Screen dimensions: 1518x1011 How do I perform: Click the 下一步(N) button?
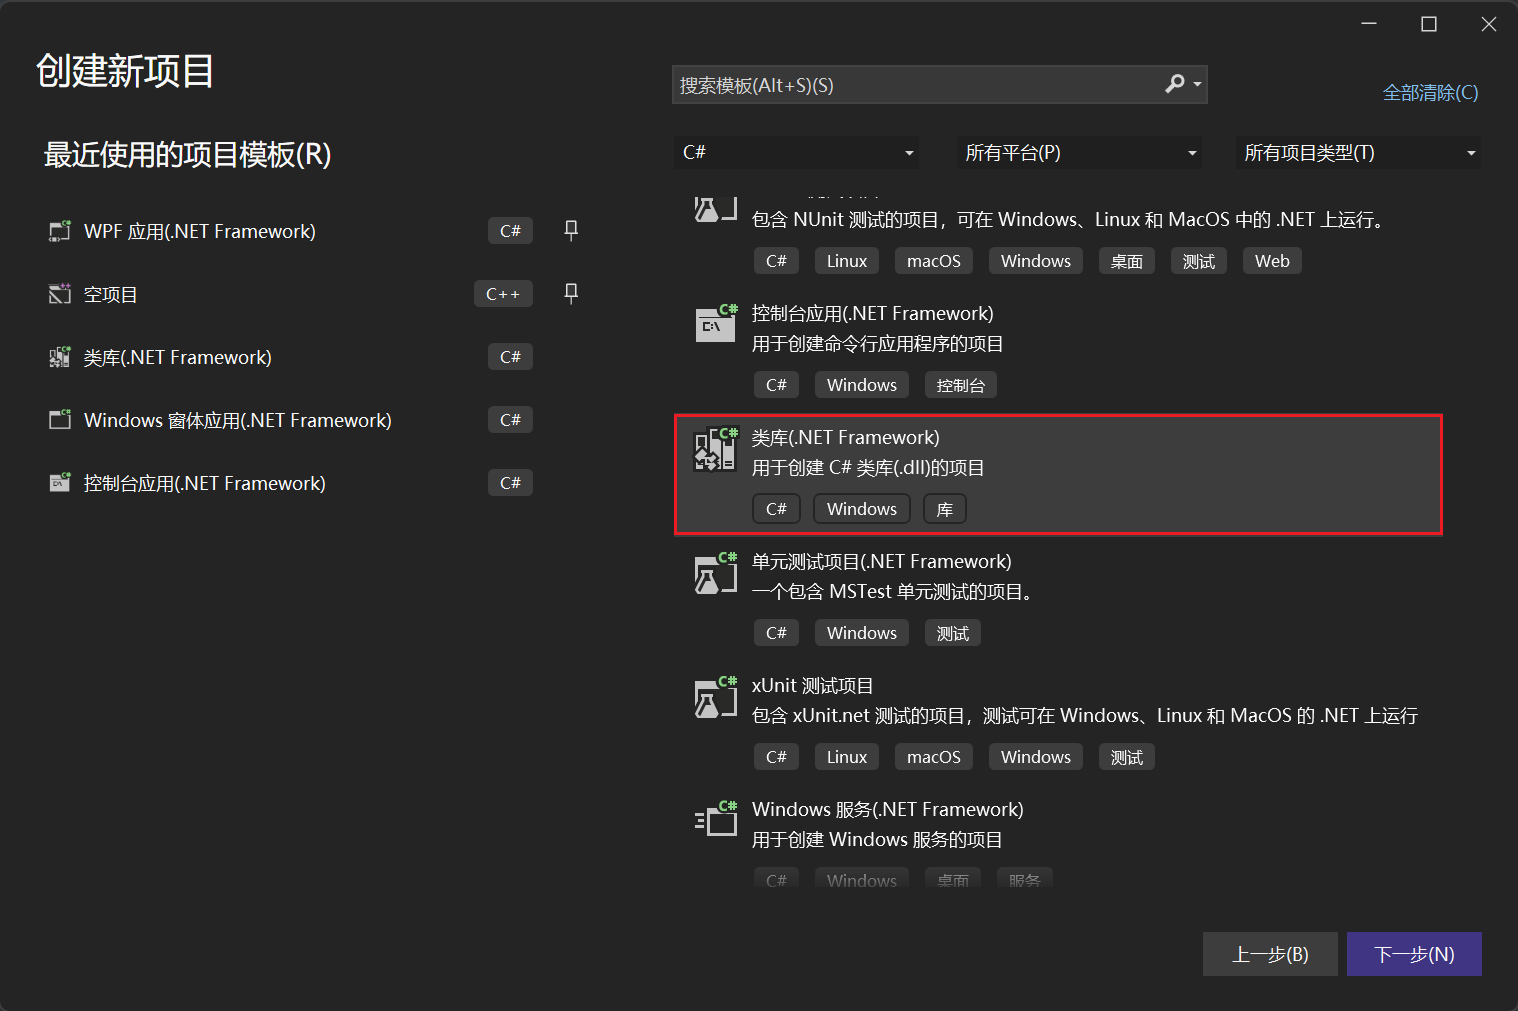pyautogui.click(x=1414, y=954)
